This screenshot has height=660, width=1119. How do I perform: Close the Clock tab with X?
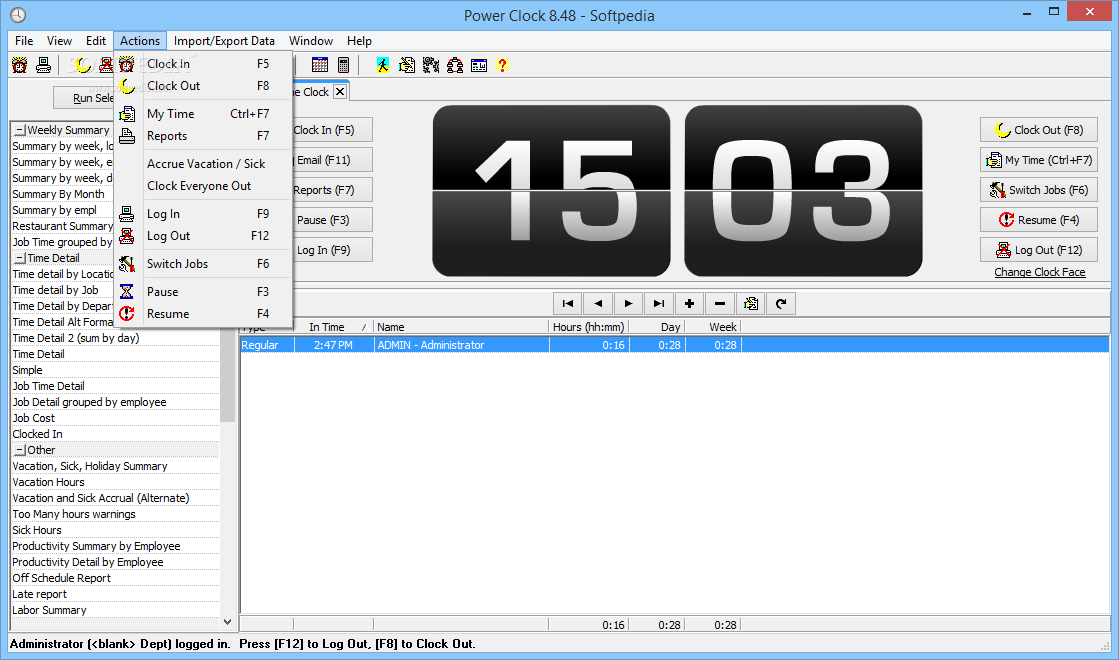[340, 91]
